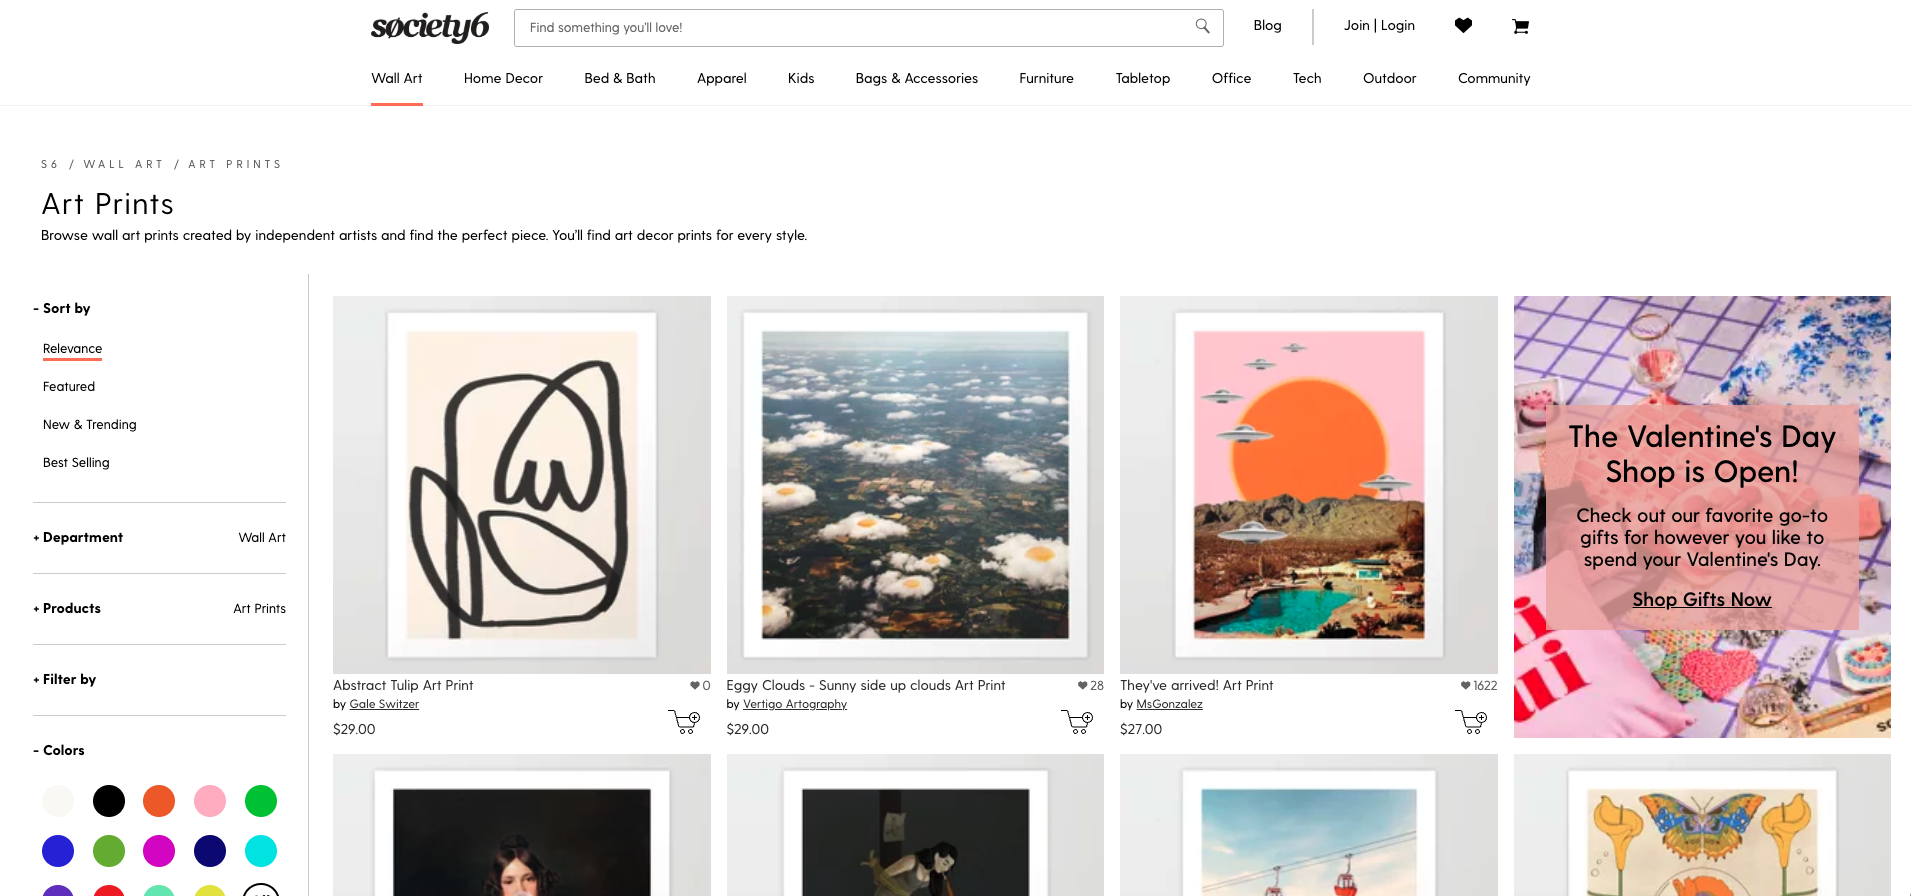Open the Tabletop menu
Screen dimensions: 1911x896
(x=1143, y=79)
